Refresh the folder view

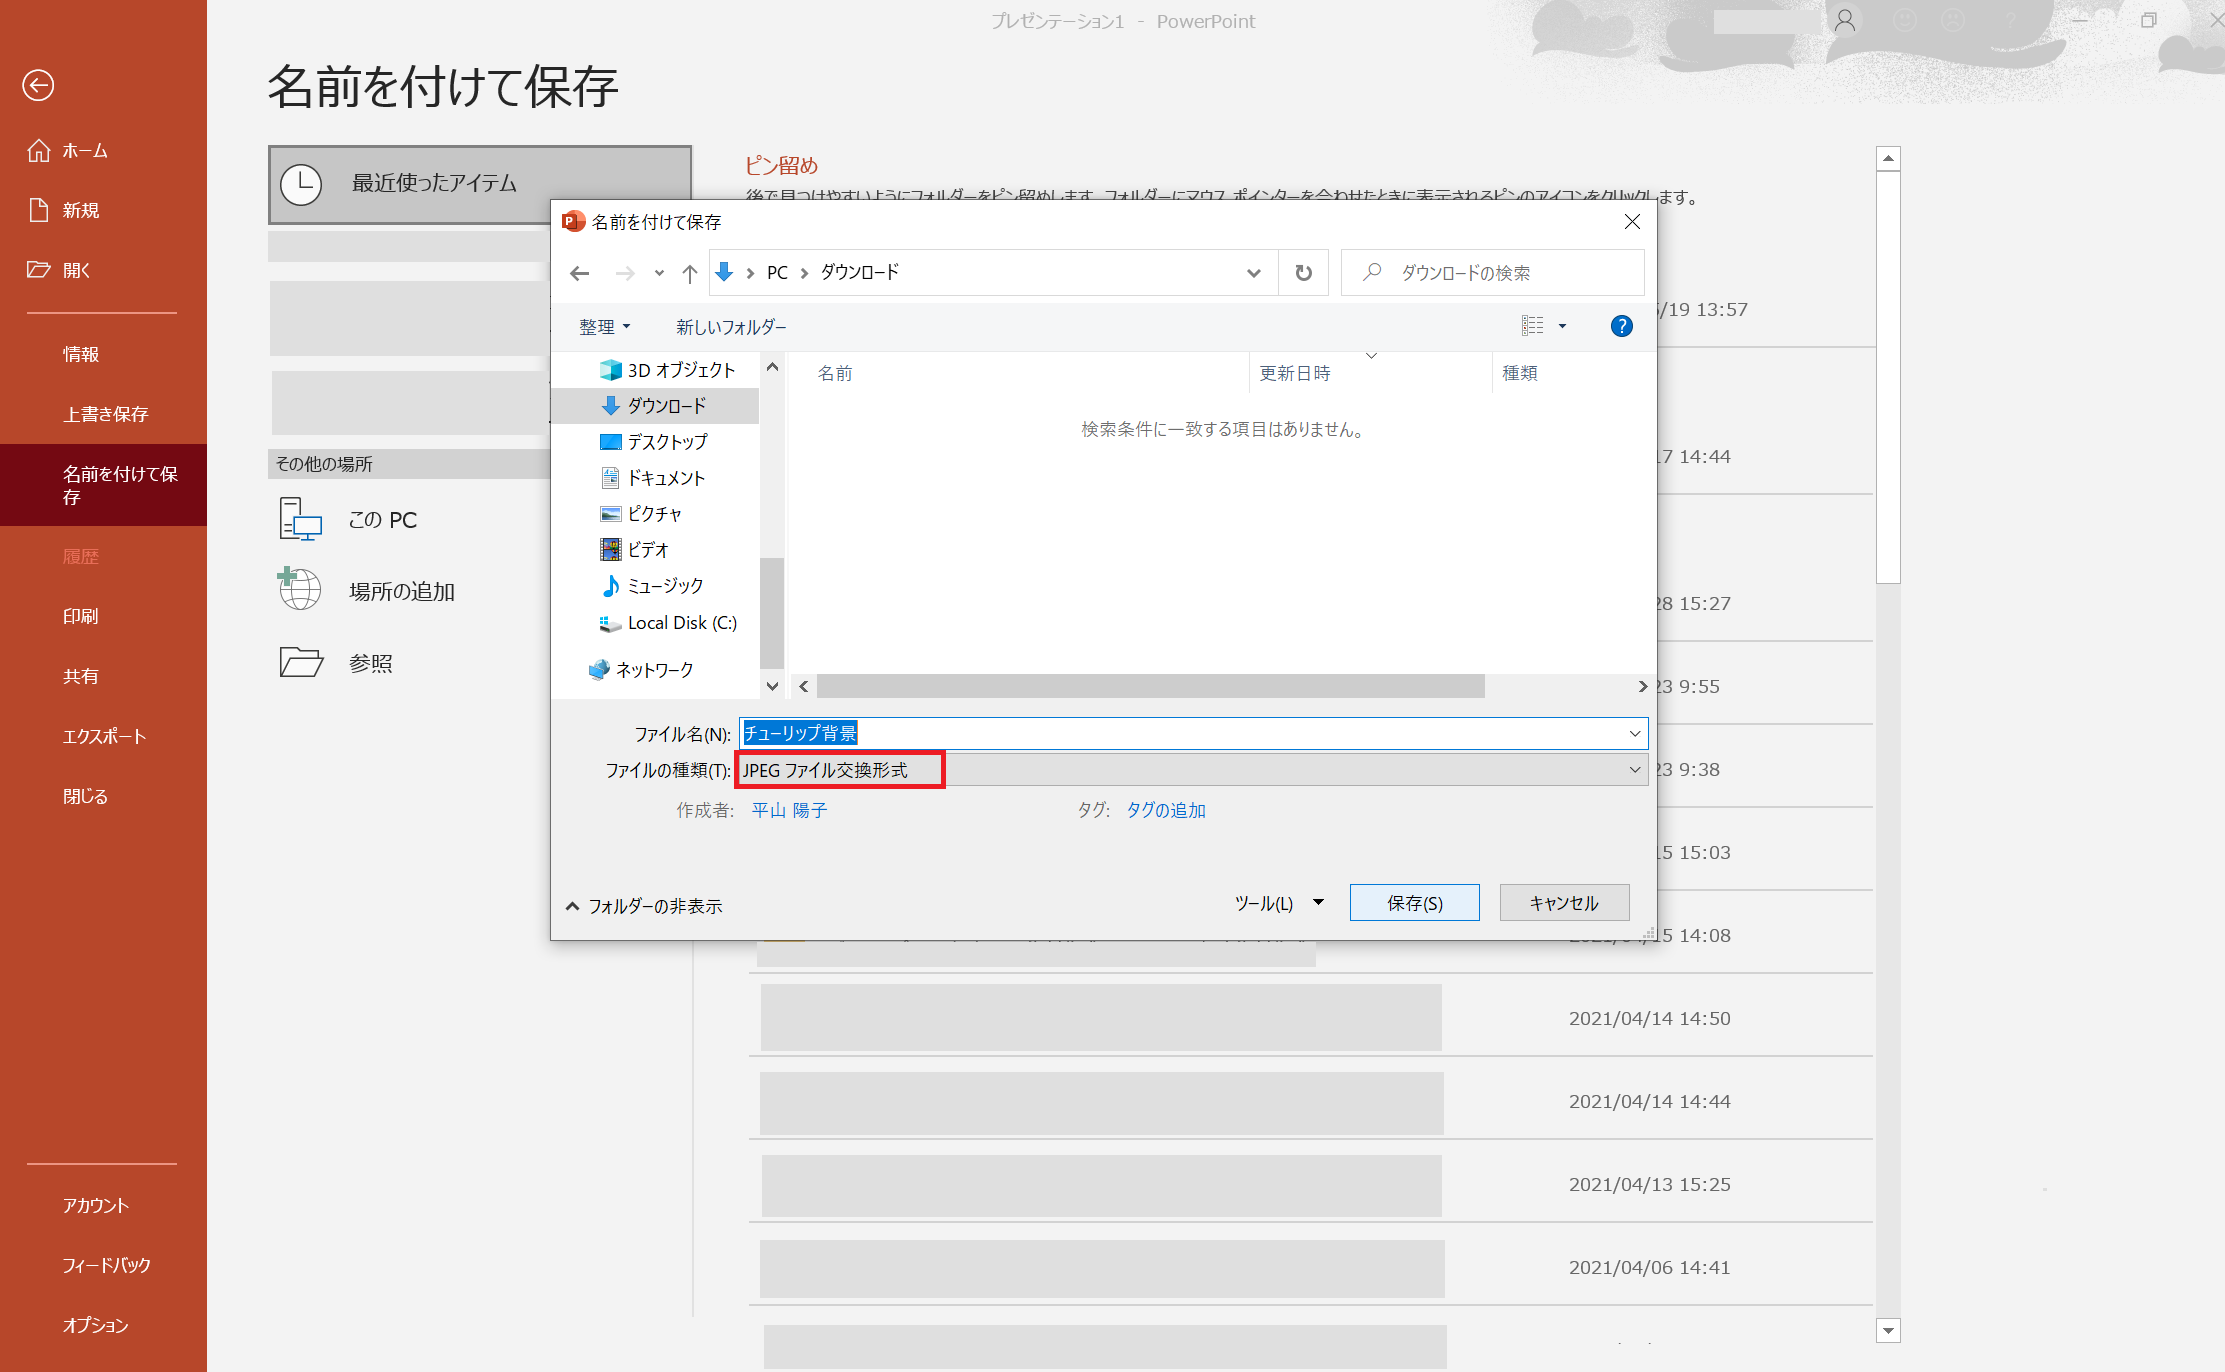click(1303, 273)
